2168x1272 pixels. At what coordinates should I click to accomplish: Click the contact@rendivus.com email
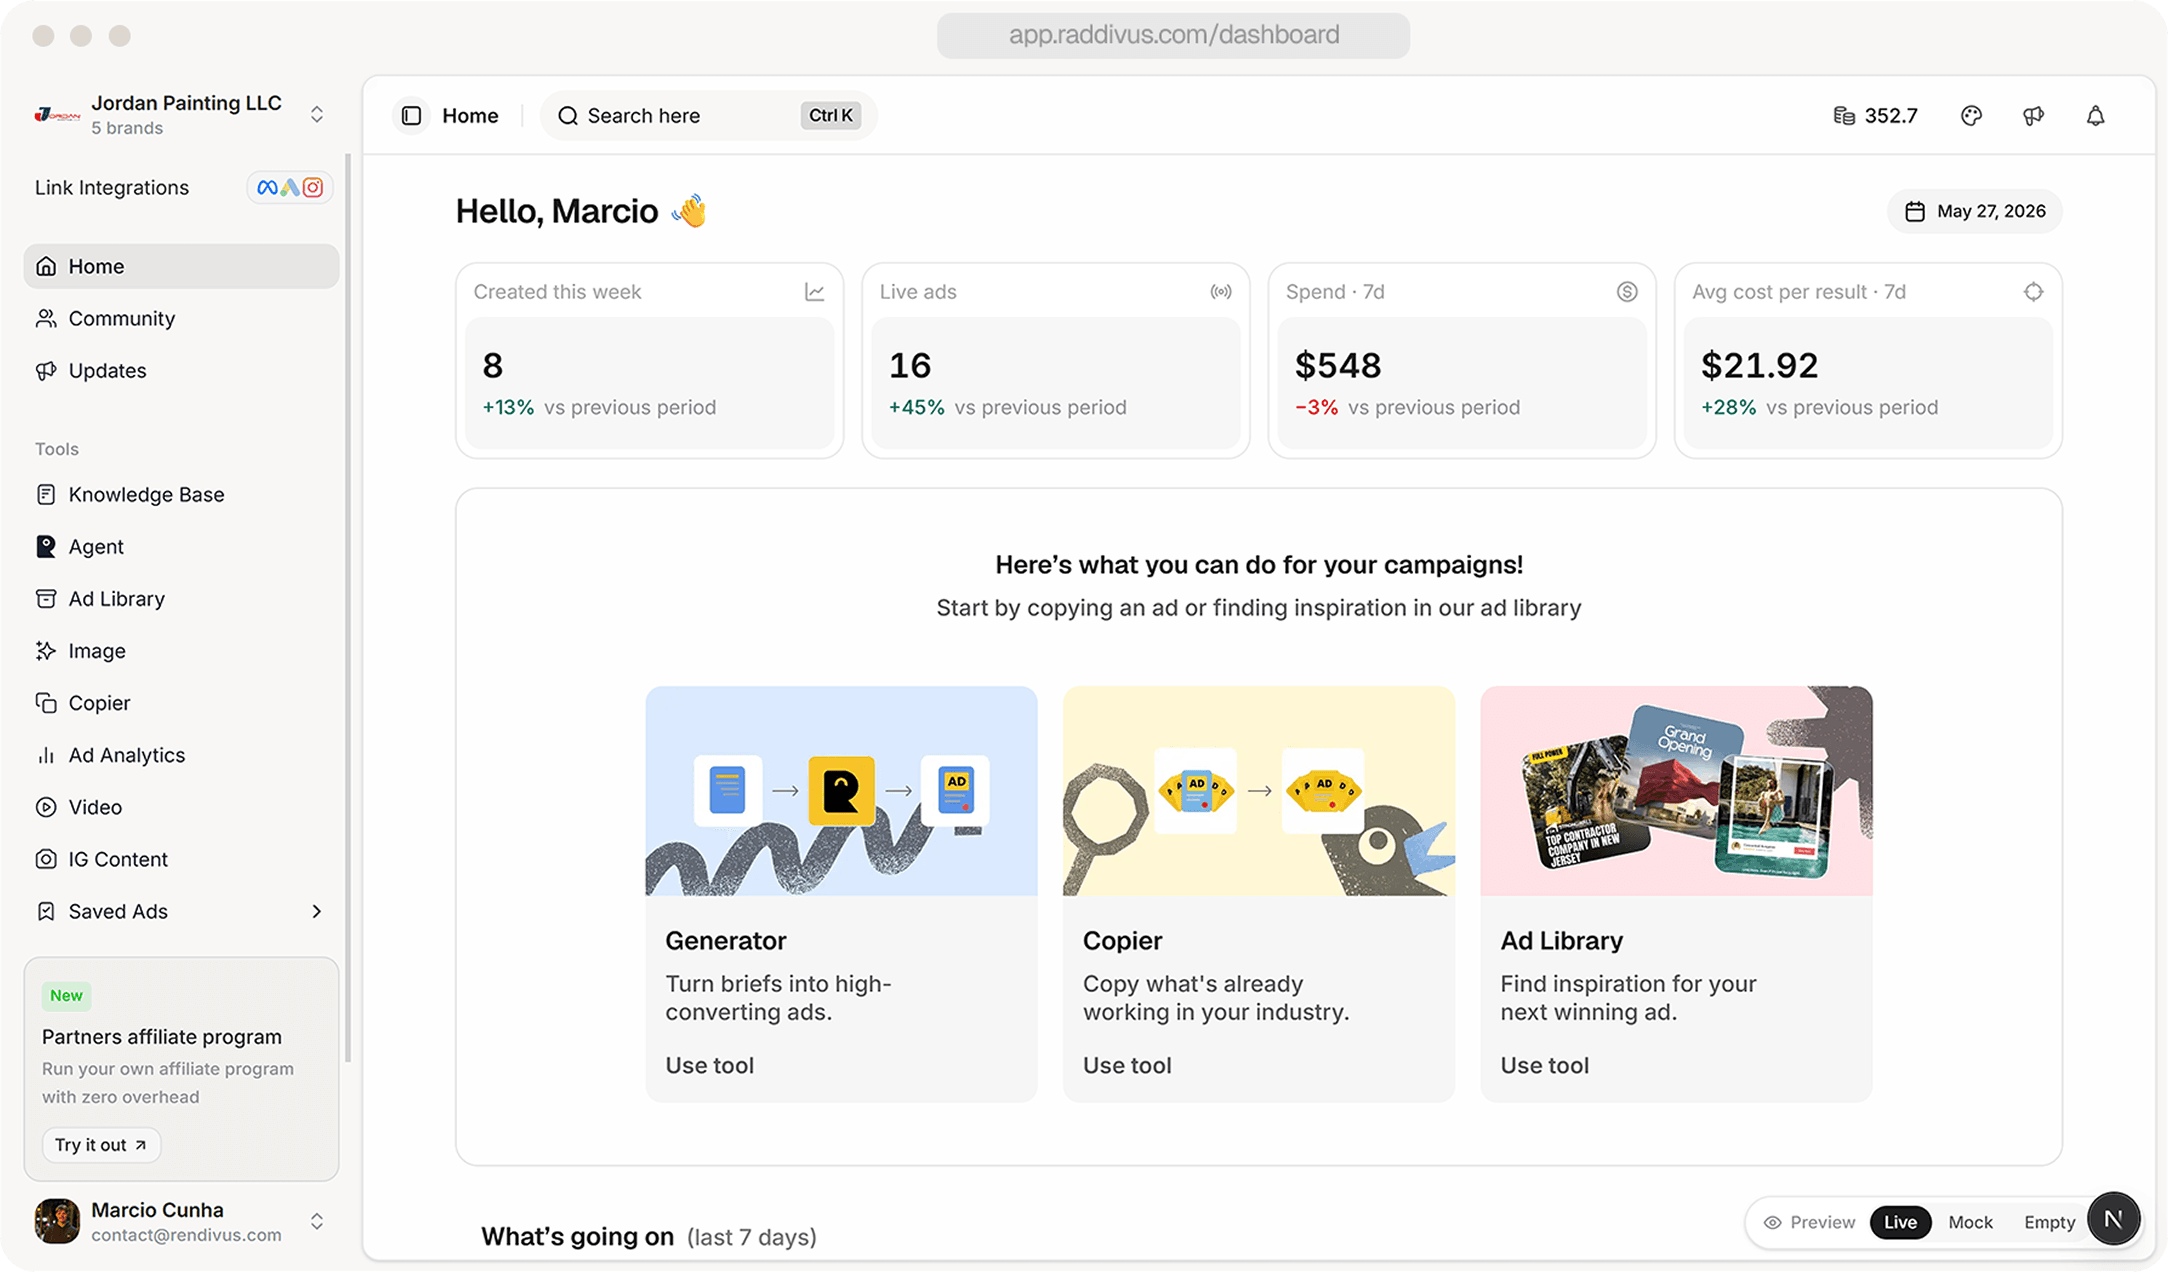click(186, 1236)
